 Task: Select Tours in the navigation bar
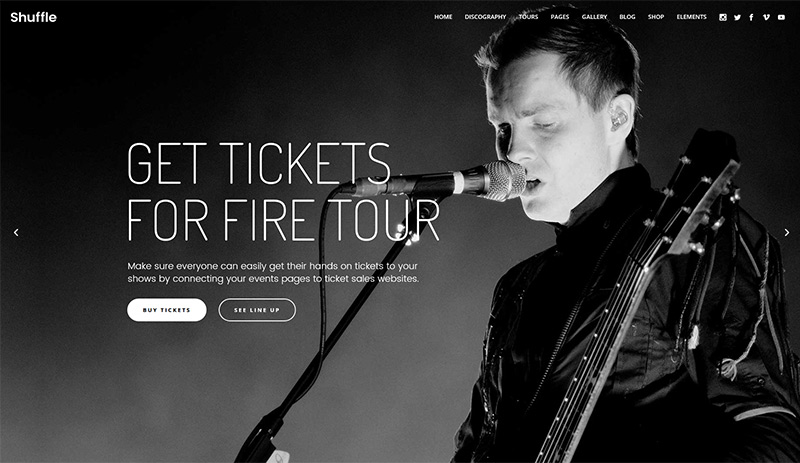click(528, 17)
